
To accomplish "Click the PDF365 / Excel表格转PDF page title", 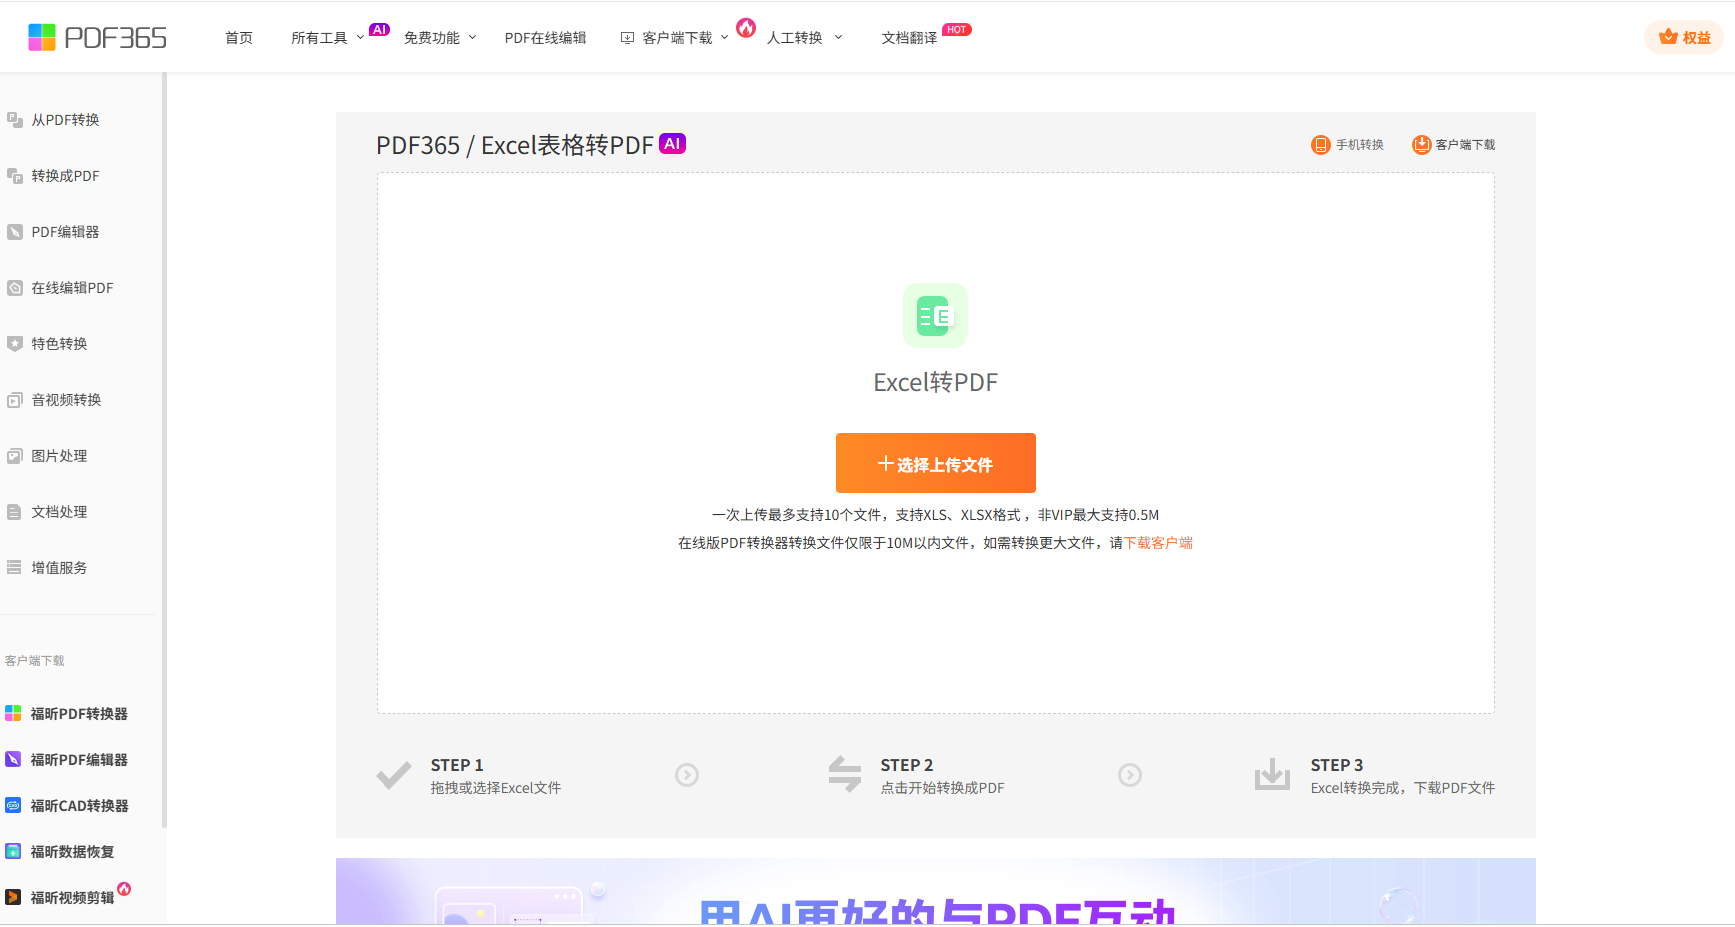I will [x=515, y=145].
